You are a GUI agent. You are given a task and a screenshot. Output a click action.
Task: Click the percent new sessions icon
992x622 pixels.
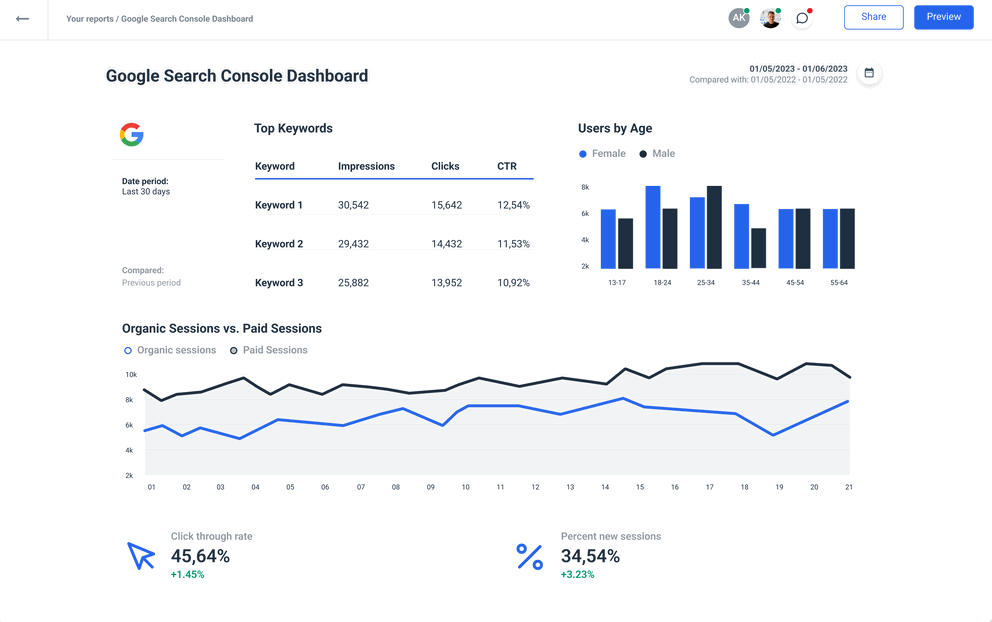(529, 554)
